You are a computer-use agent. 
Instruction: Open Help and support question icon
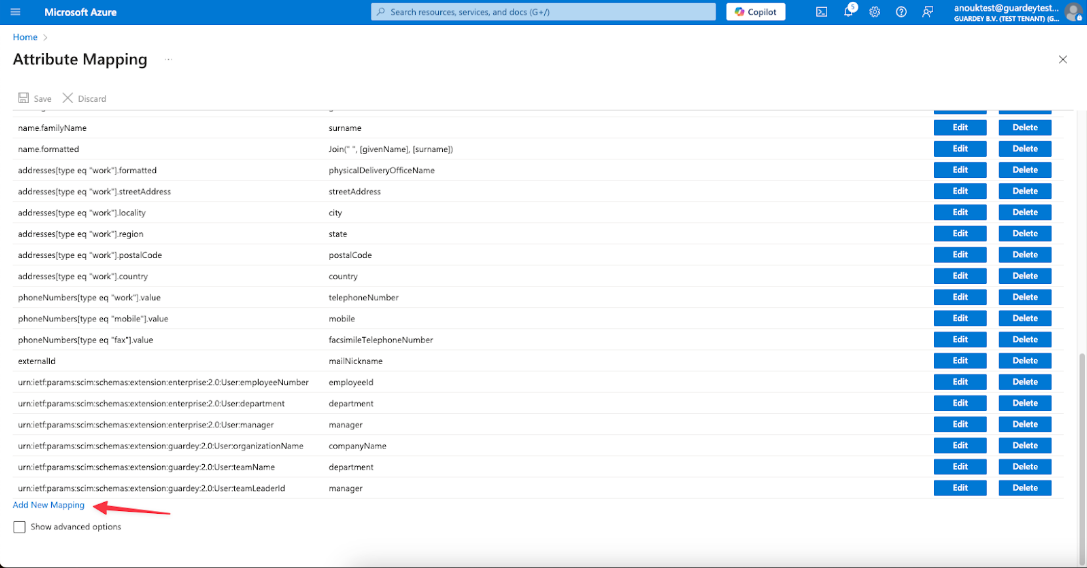point(901,12)
